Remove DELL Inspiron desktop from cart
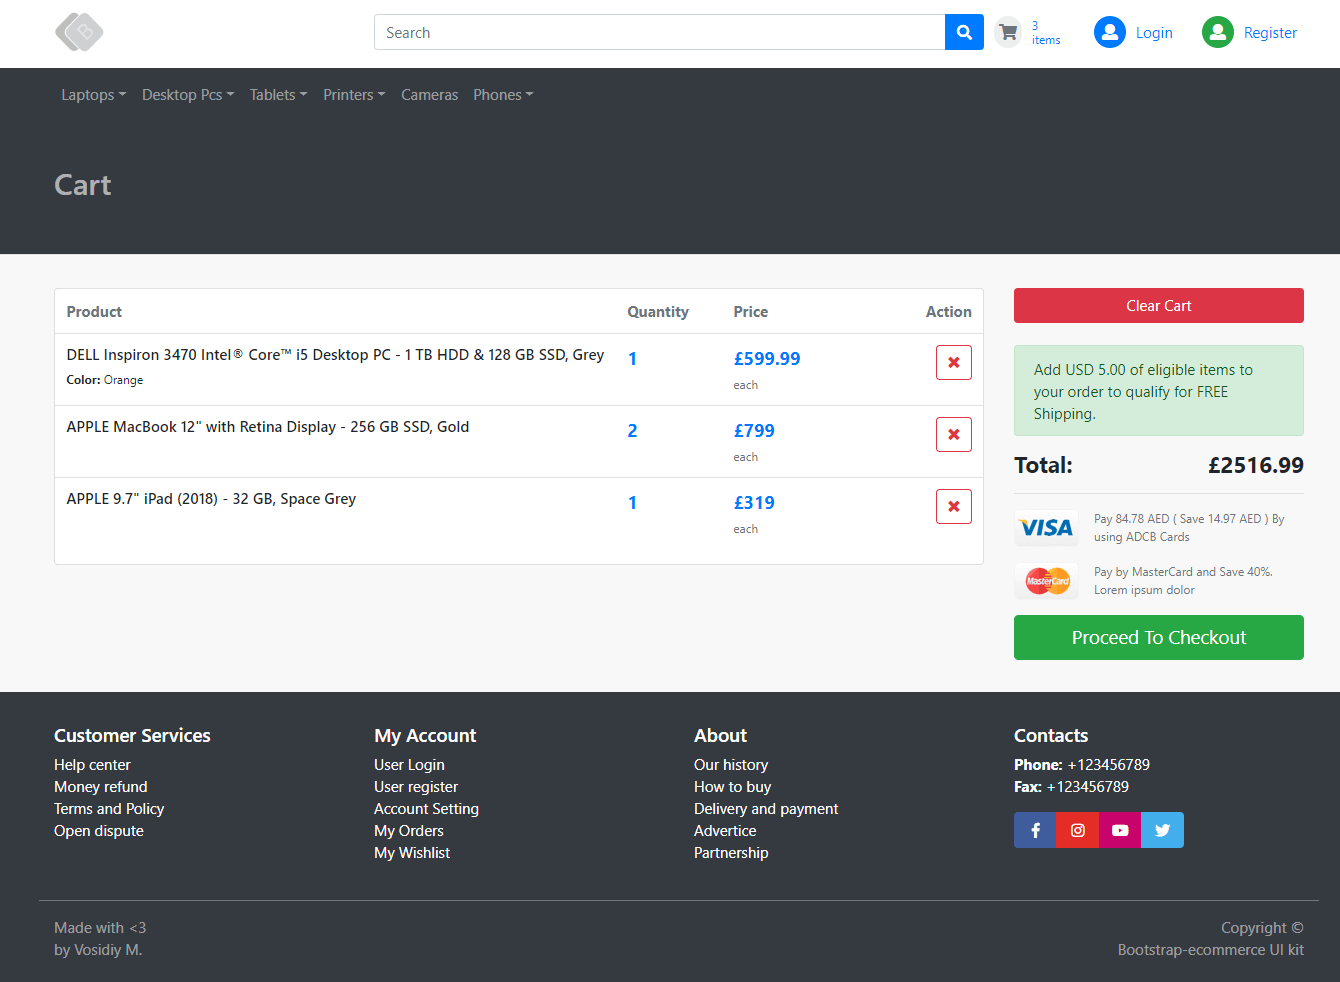Viewport: 1340px width, 982px height. [x=953, y=362]
